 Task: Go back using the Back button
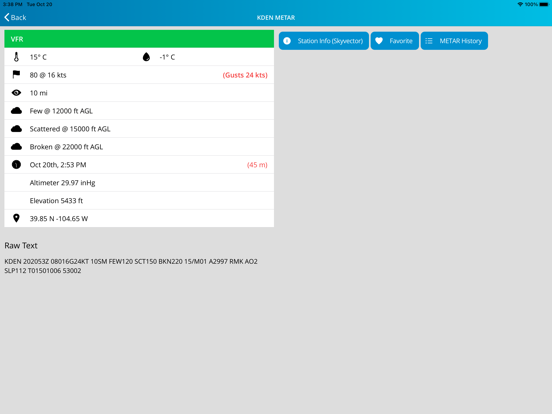pyautogui.click(x=15, y=17)
